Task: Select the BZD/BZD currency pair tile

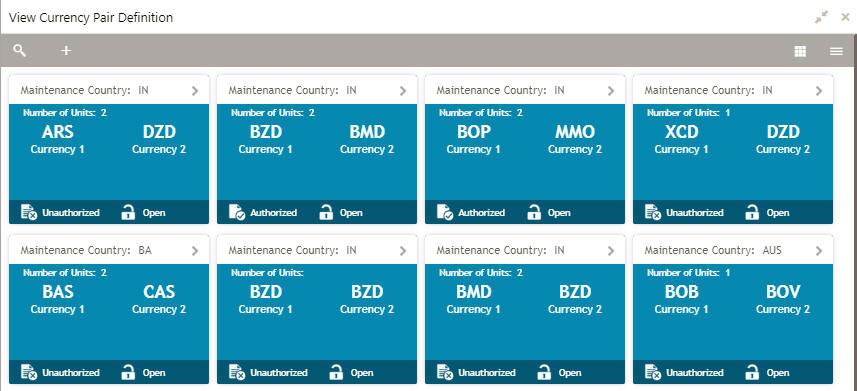Action: pyautogui.click(x=317, y=312)
